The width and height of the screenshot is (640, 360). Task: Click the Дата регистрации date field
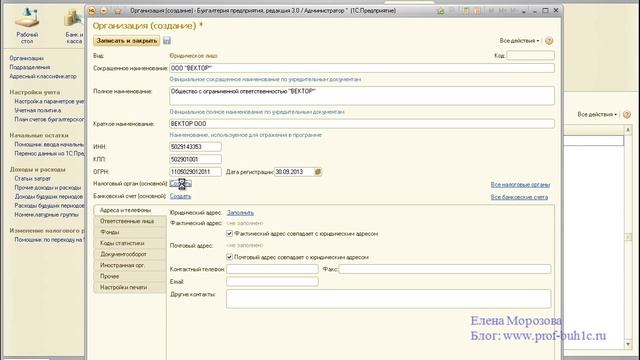click(x=294, y=172)
